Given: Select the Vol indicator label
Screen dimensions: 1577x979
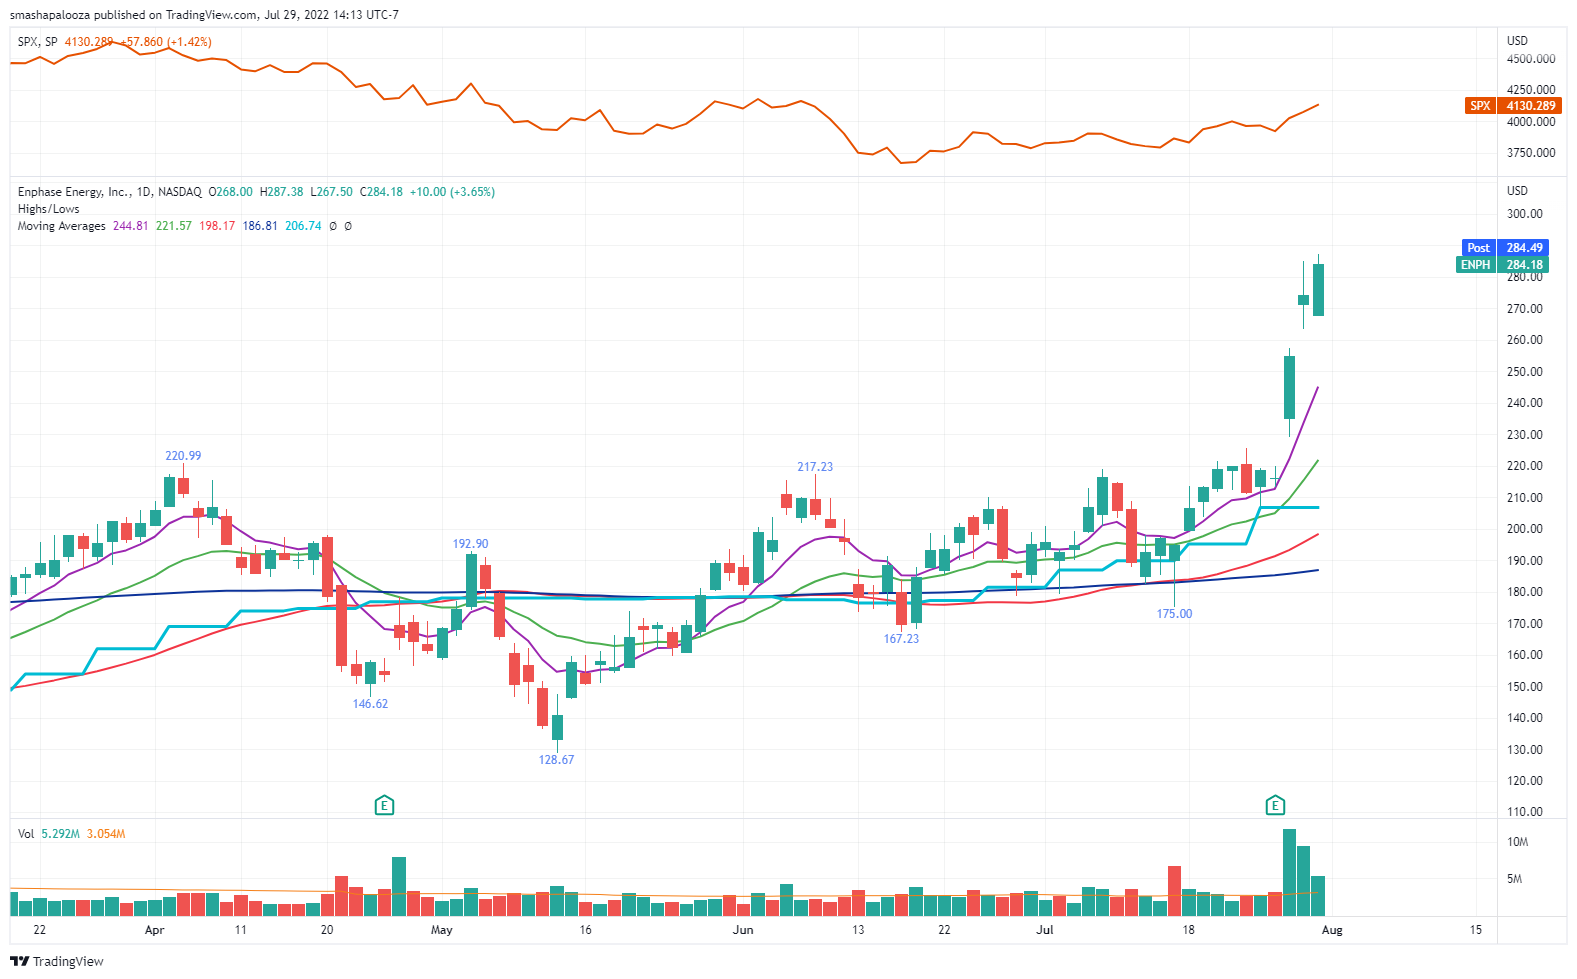Looking at the screenshot, I should 26,834.
